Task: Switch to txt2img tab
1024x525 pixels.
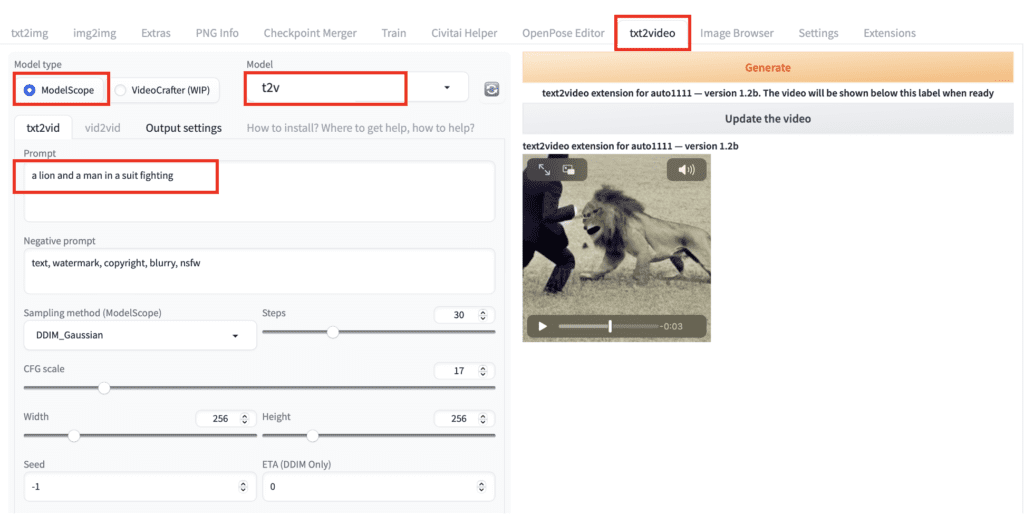Action: (x=29, y=33)
